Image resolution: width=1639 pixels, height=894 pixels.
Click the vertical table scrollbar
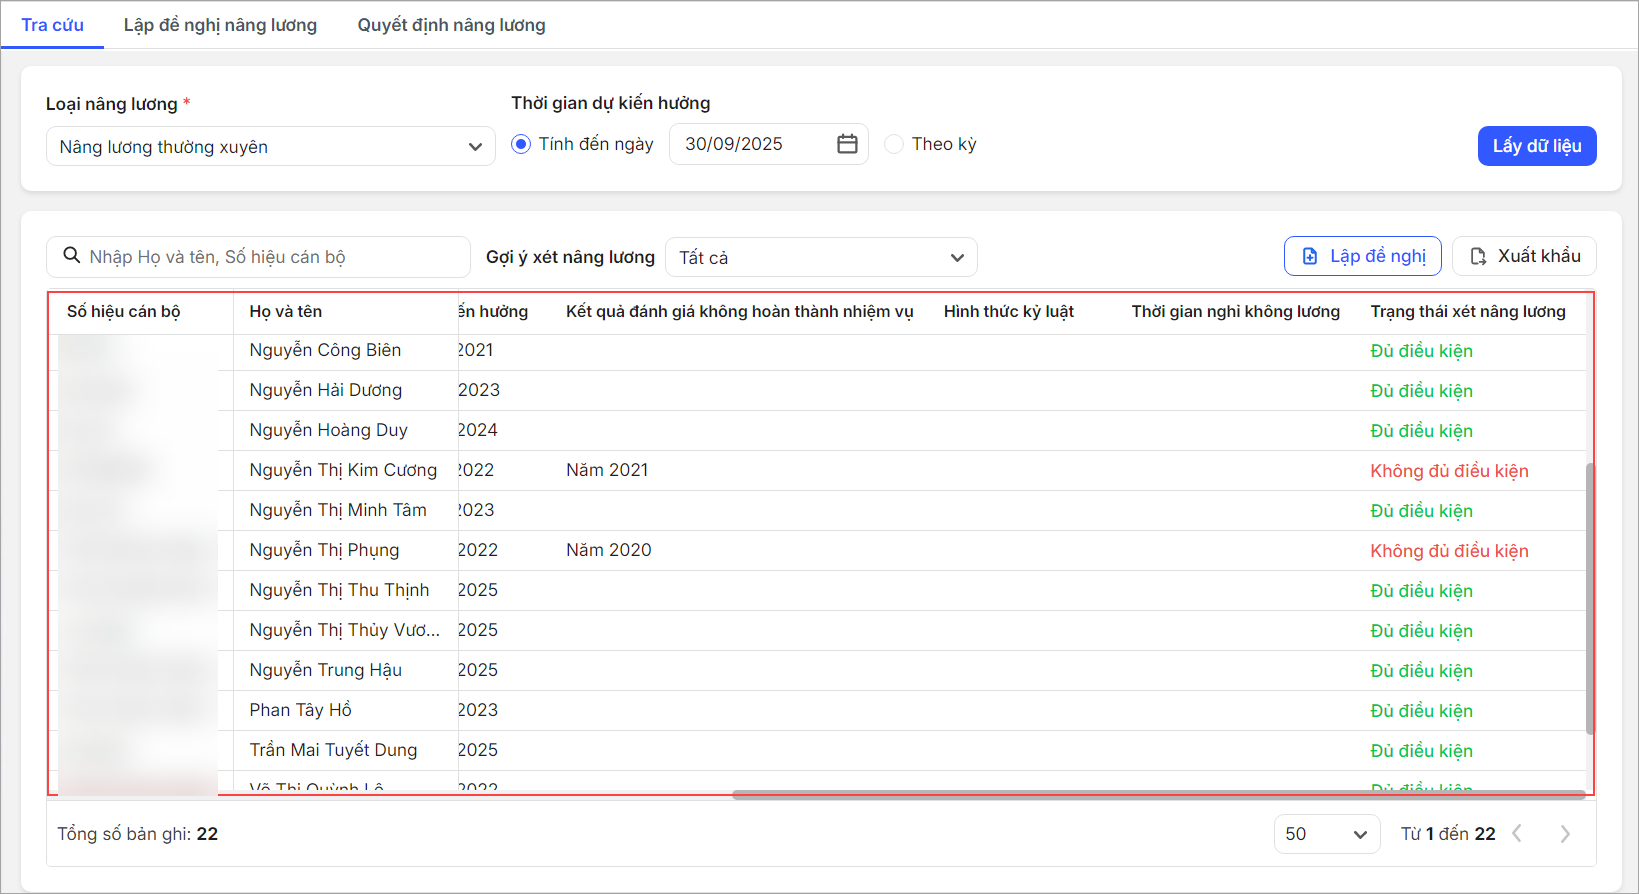[x=1590, y=598]
